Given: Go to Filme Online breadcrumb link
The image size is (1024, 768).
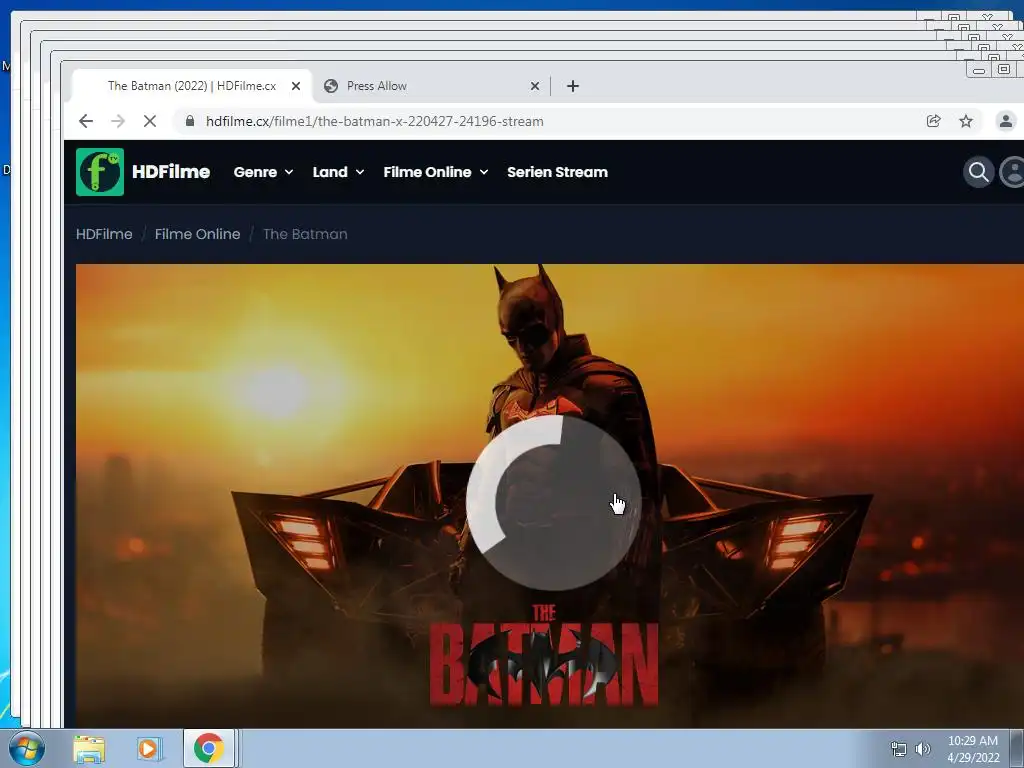Looking at the screenshot, I should 197,234.
